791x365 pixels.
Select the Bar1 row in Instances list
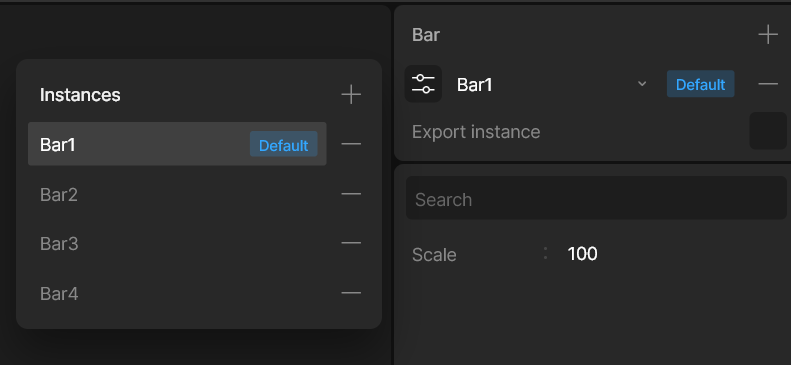point(177,144)
